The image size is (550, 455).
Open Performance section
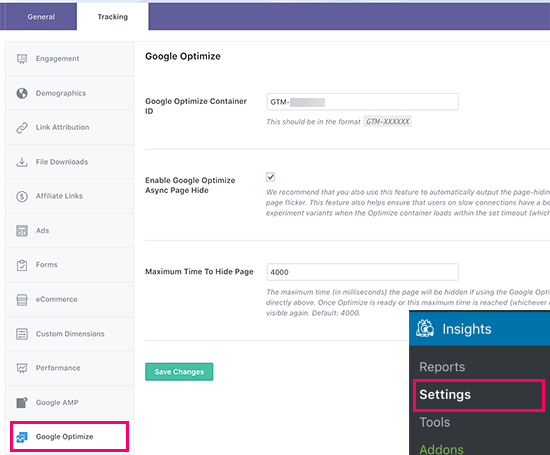point(69,368)
